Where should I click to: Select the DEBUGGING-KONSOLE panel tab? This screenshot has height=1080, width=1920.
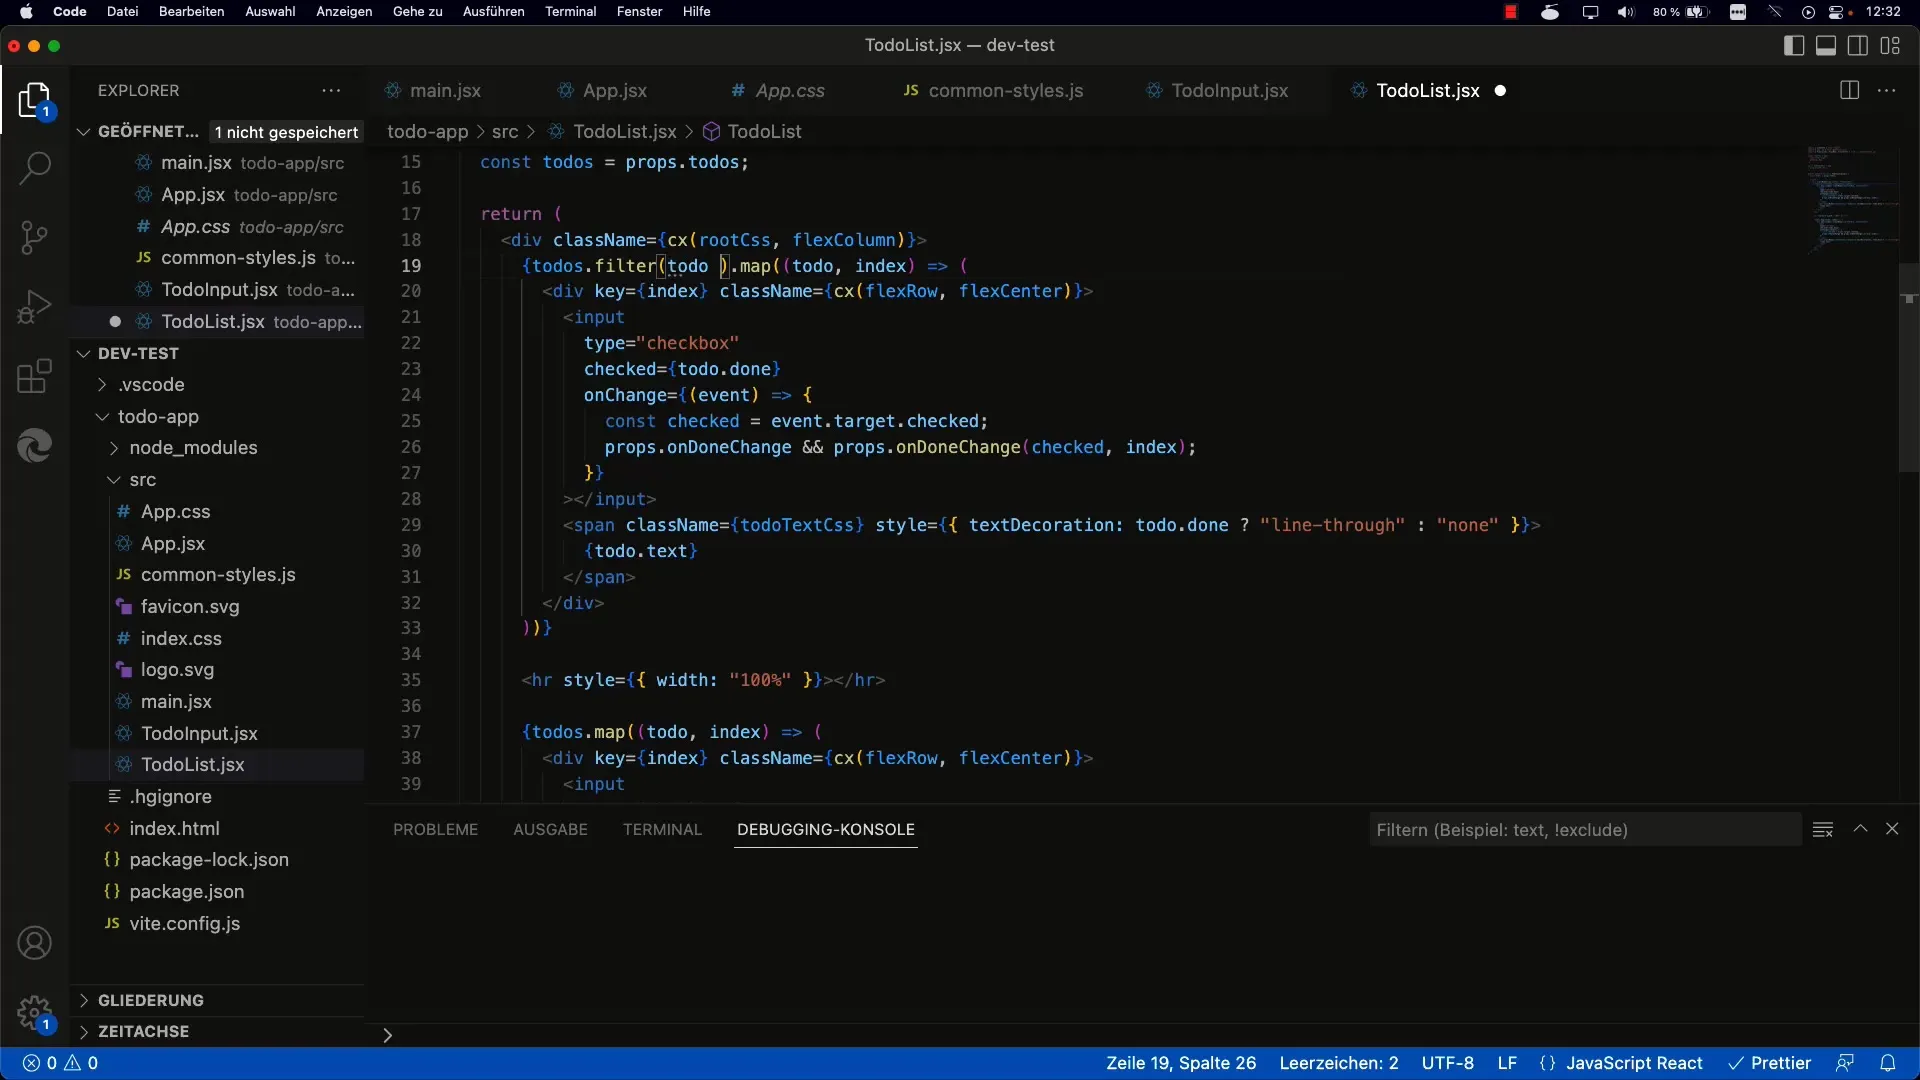[826, 829]
